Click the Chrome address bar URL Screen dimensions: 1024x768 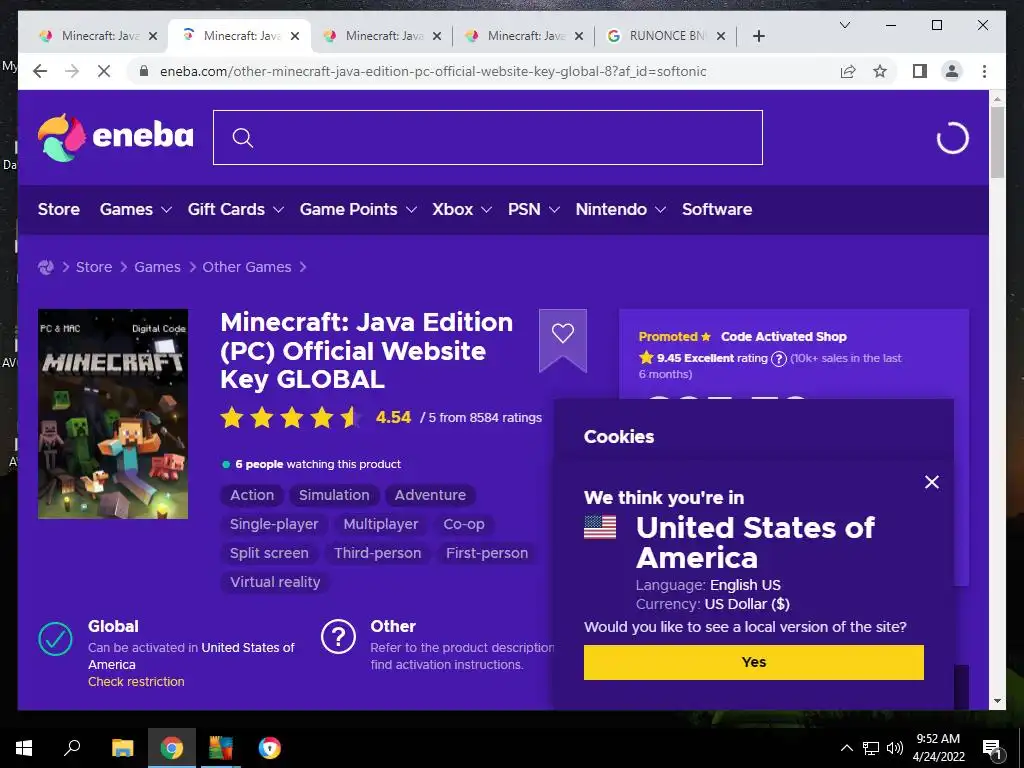pyautogui.click(x=433, y=71)
